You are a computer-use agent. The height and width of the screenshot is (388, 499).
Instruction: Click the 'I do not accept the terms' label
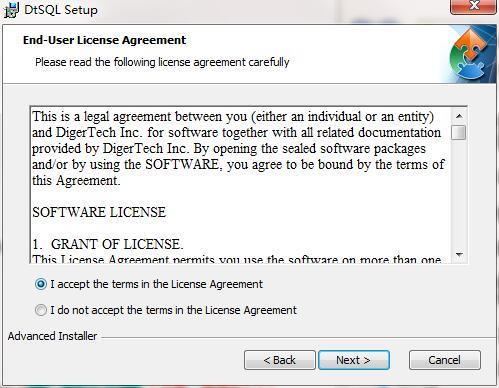173,310
